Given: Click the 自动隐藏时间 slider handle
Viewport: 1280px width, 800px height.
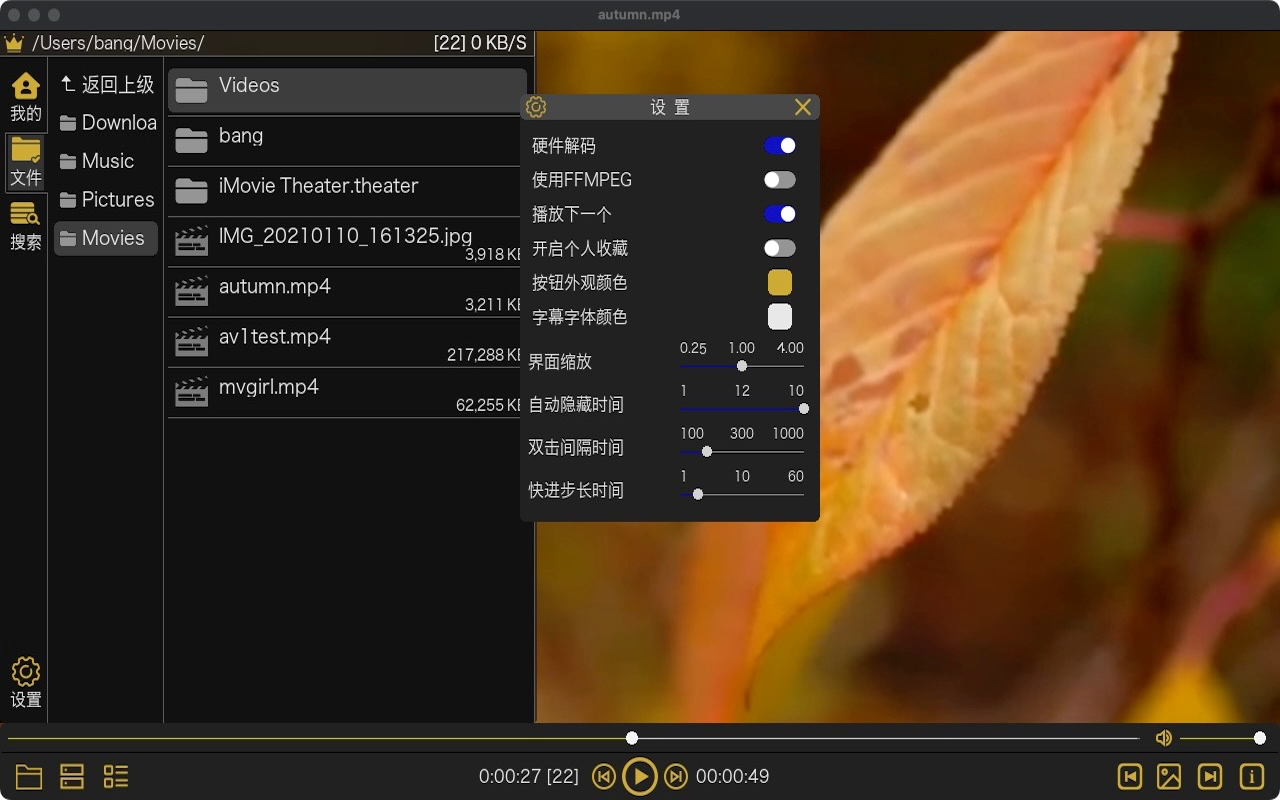Looking at the screenshot, I should pos(804,409).
